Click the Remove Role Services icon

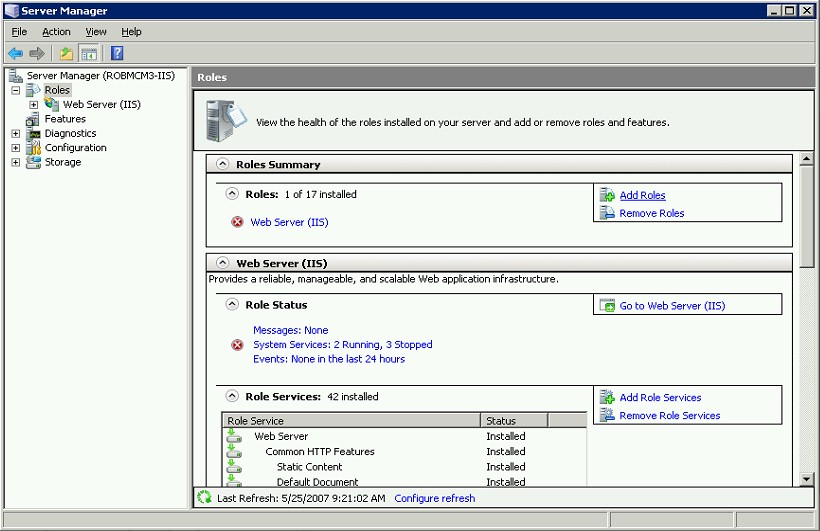(607, 415)
